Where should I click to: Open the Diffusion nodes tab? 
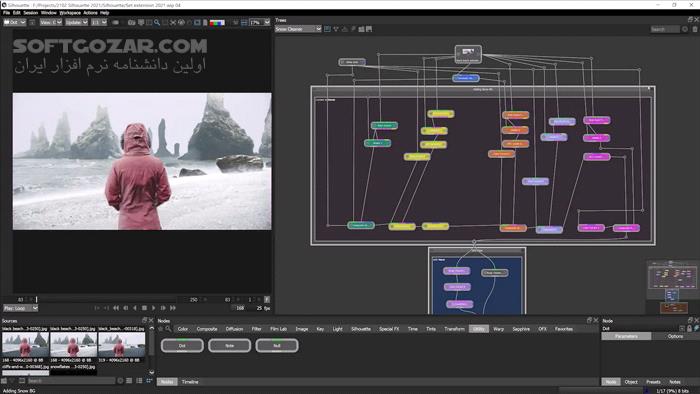point(234,329)
